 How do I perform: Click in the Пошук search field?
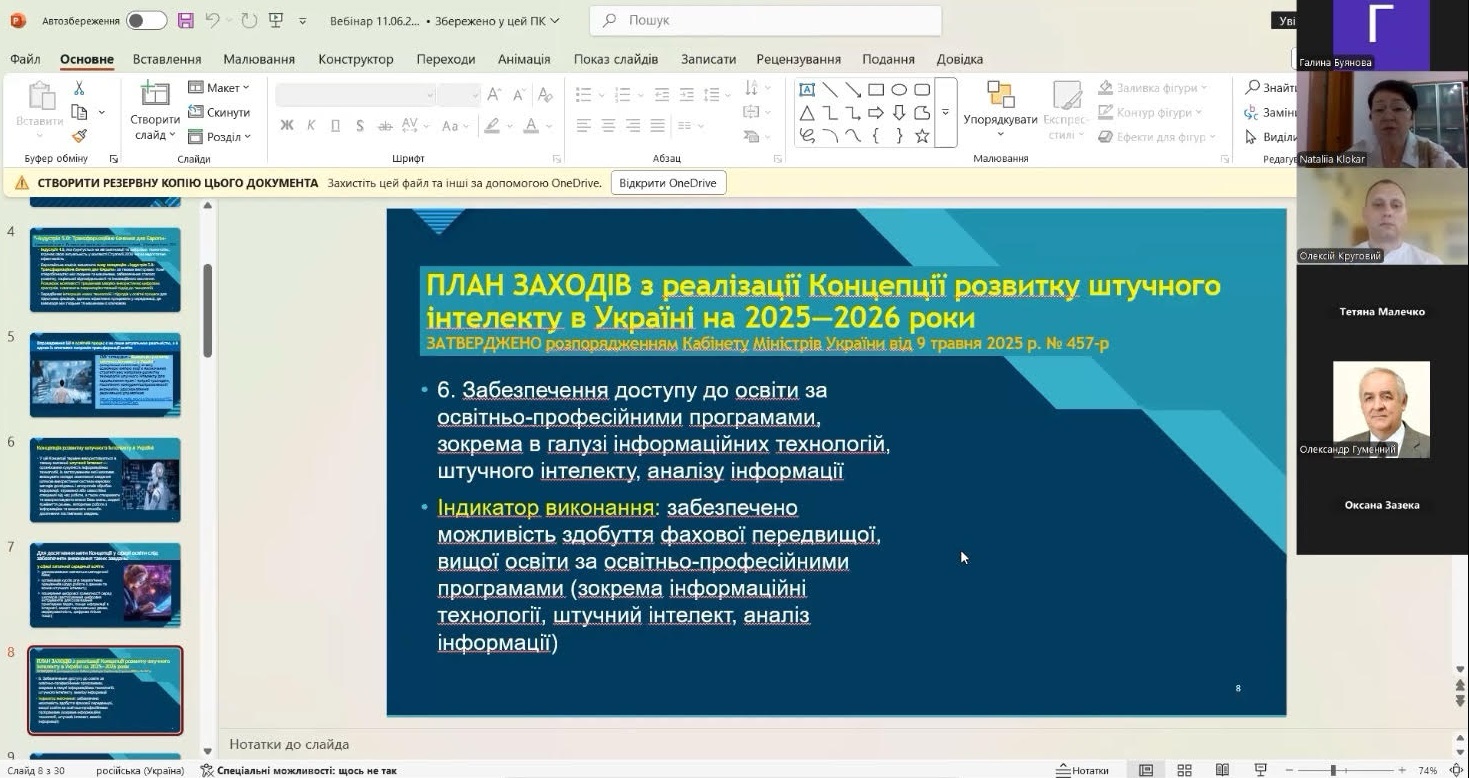[x=766, y=20]
